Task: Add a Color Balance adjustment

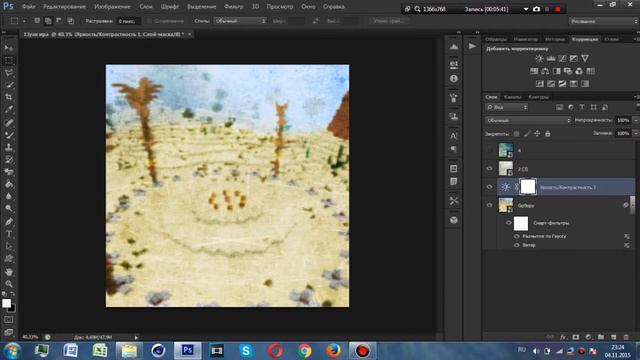Action: pos(545,71)
